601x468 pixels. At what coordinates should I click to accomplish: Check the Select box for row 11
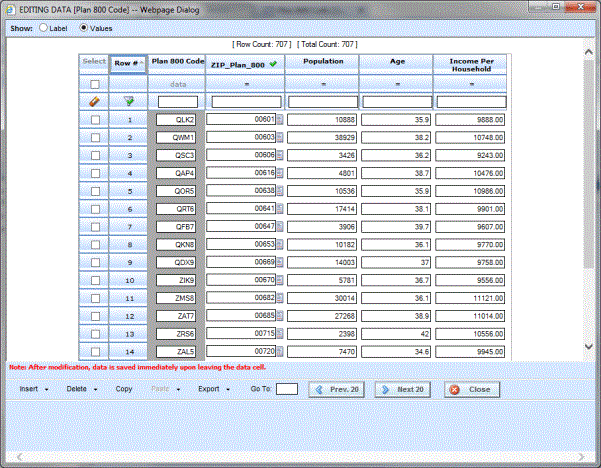click(95, 298)
